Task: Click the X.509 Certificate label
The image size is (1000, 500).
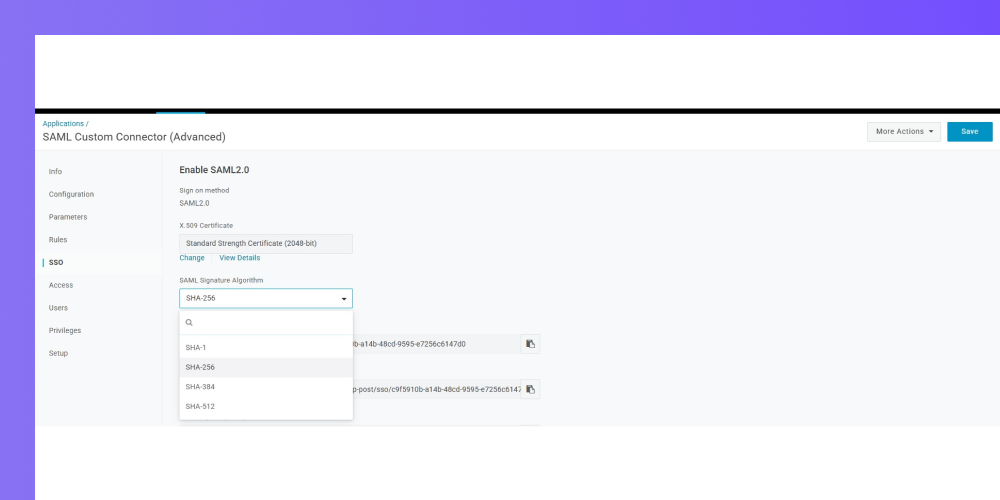Action: click(x=206, y=226)
